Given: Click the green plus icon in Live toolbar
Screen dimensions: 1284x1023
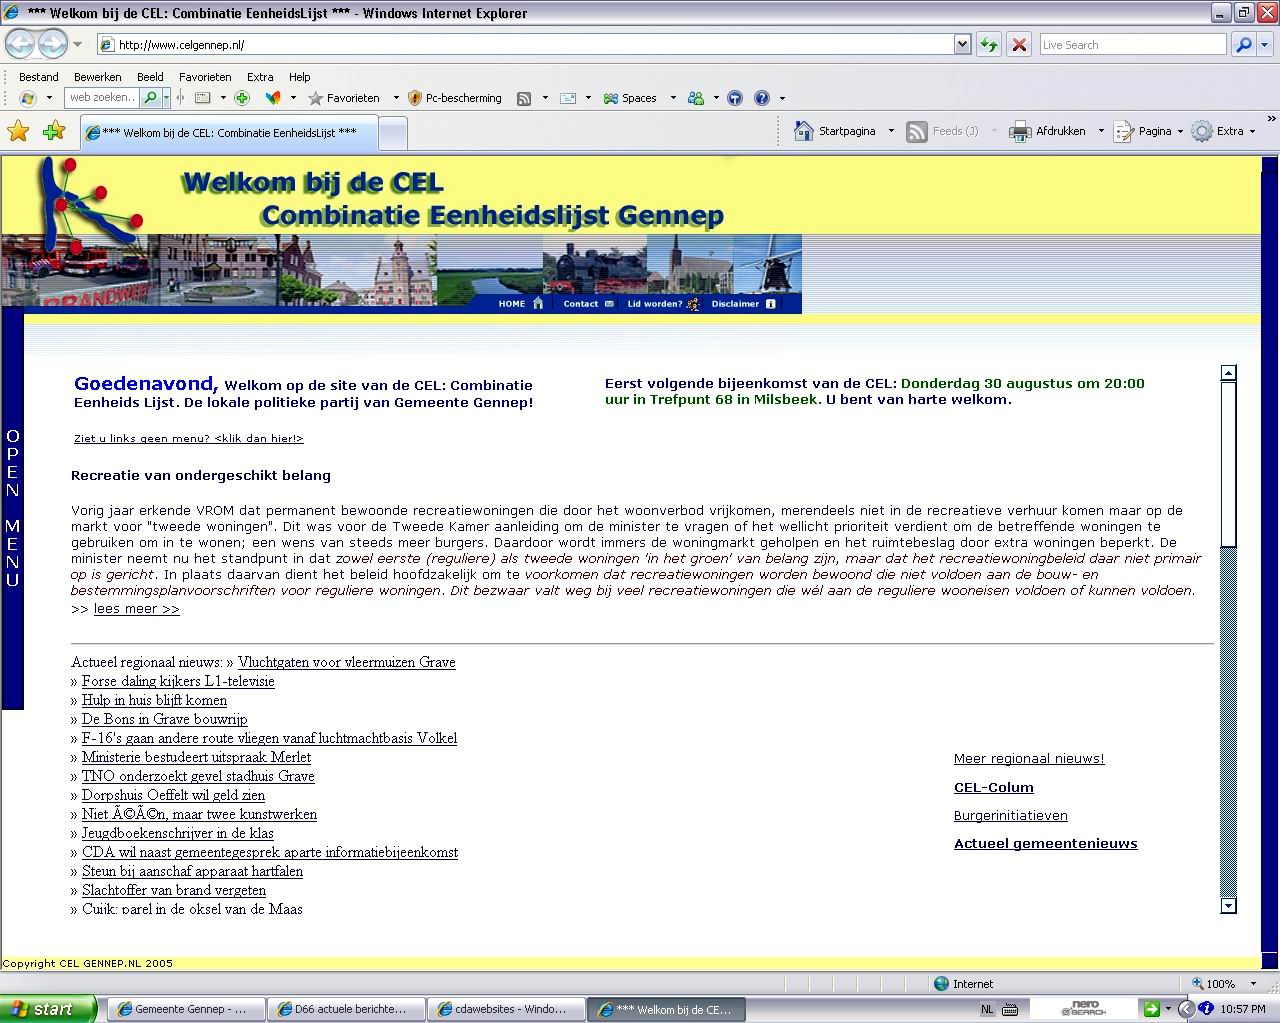Looking at the screenshot, I should coord(242,98).
